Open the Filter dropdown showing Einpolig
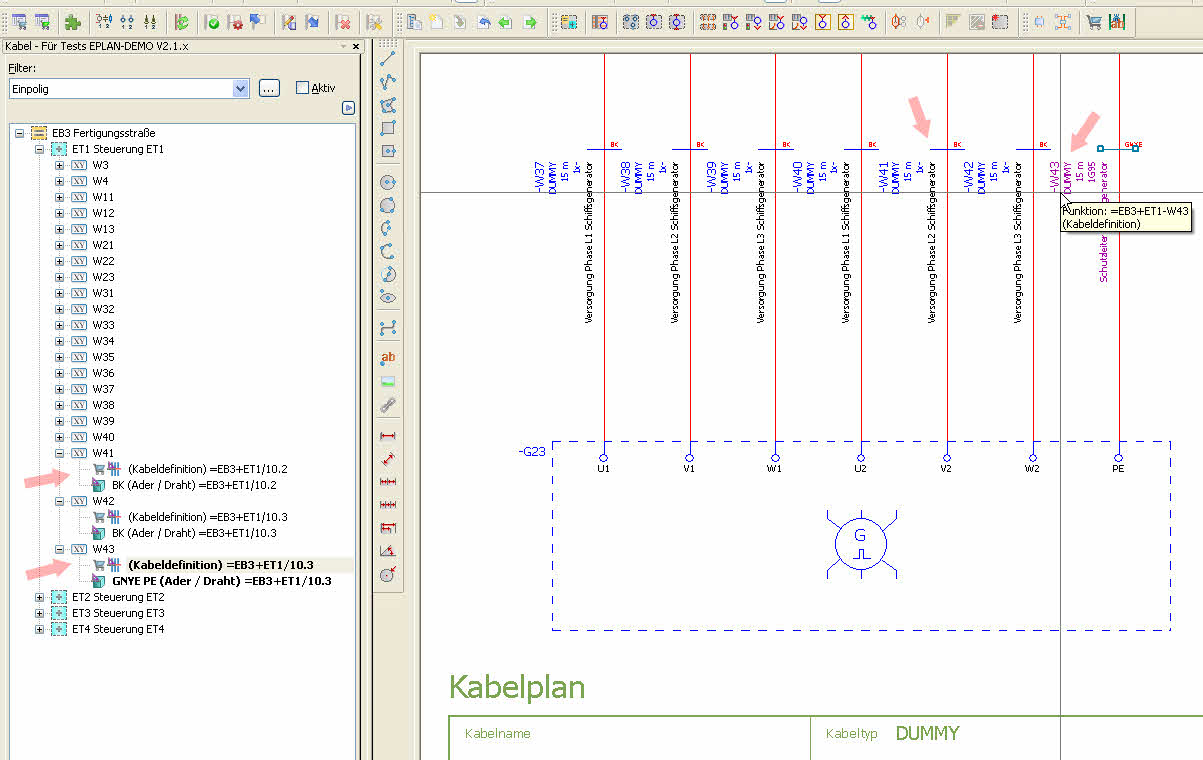The image size is (1203, 760). tap(240, 88)
